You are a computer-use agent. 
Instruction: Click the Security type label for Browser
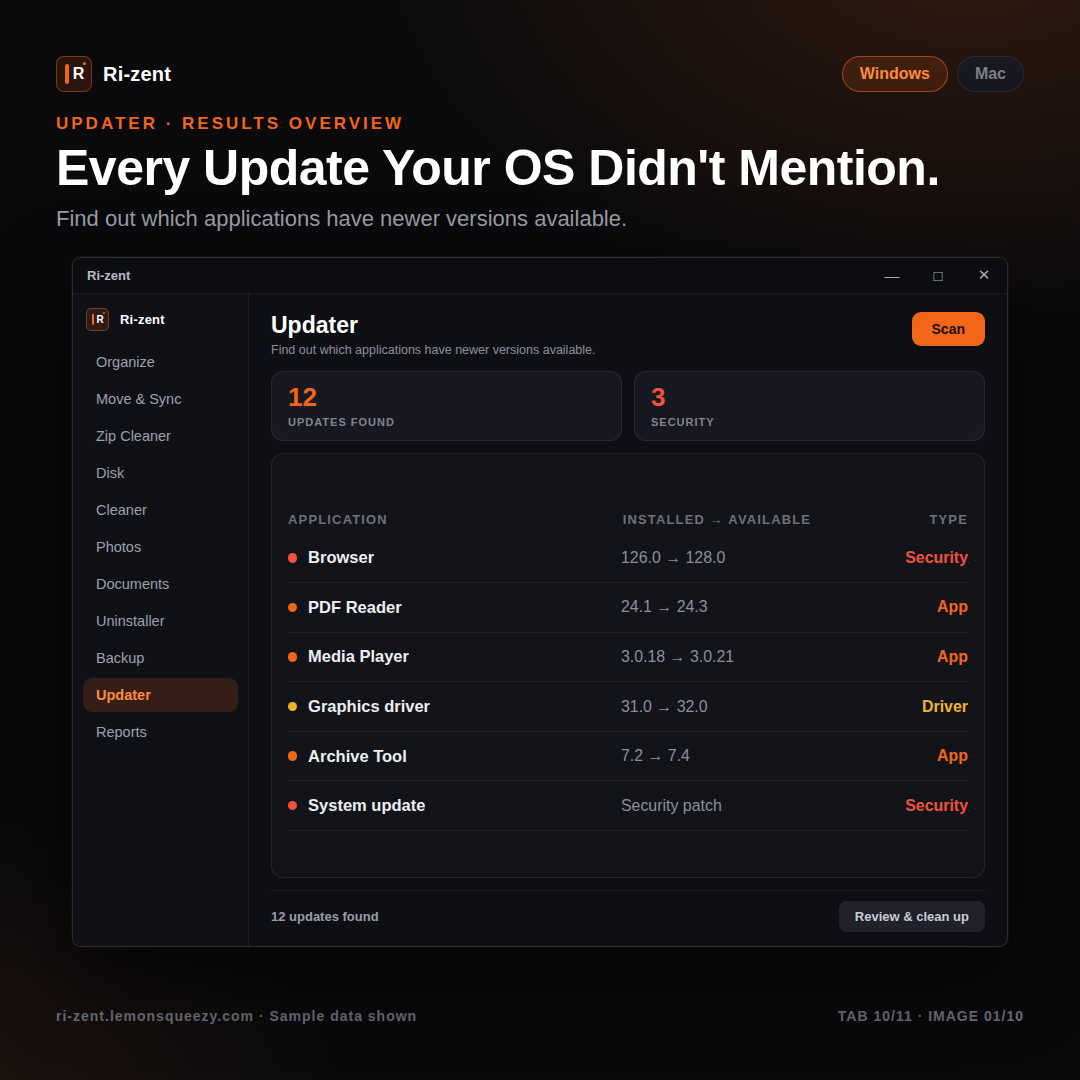tap(936, 558)
